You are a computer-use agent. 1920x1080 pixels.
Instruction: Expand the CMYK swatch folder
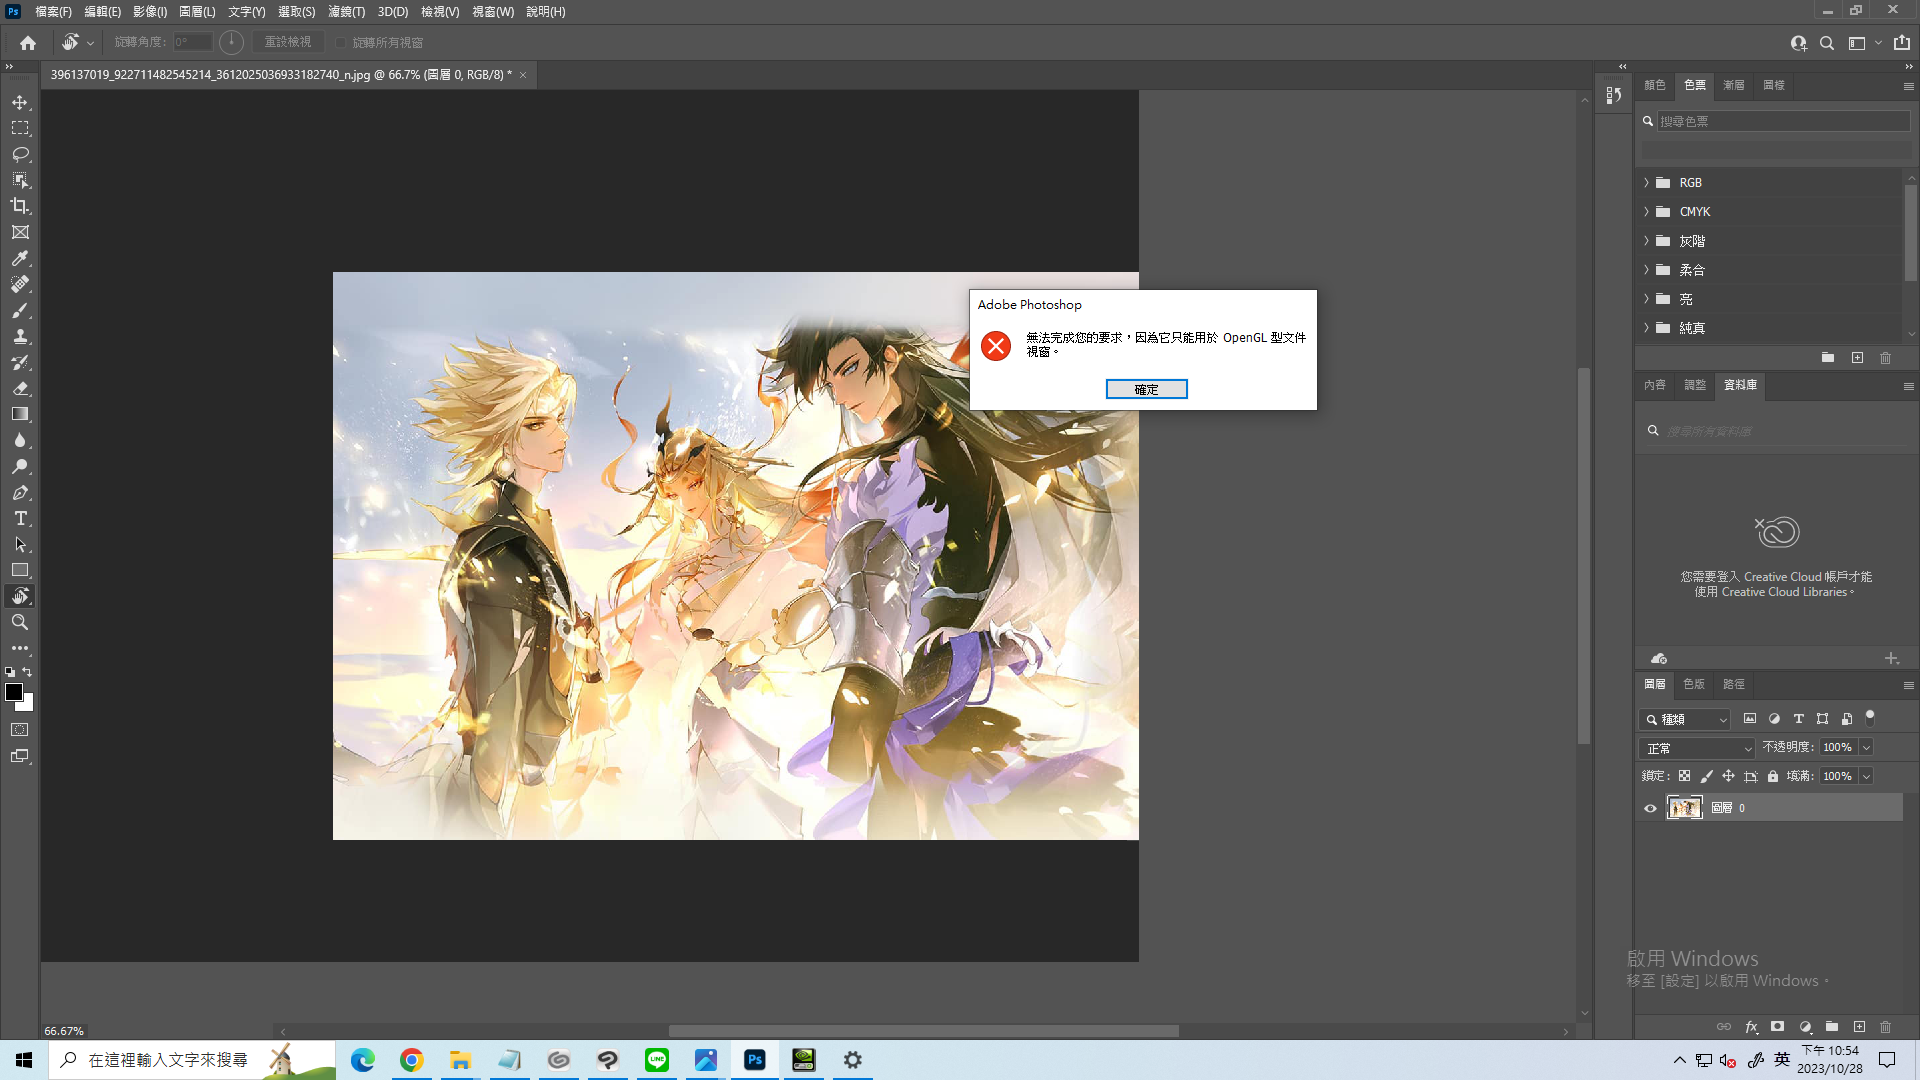point(1646,212)
